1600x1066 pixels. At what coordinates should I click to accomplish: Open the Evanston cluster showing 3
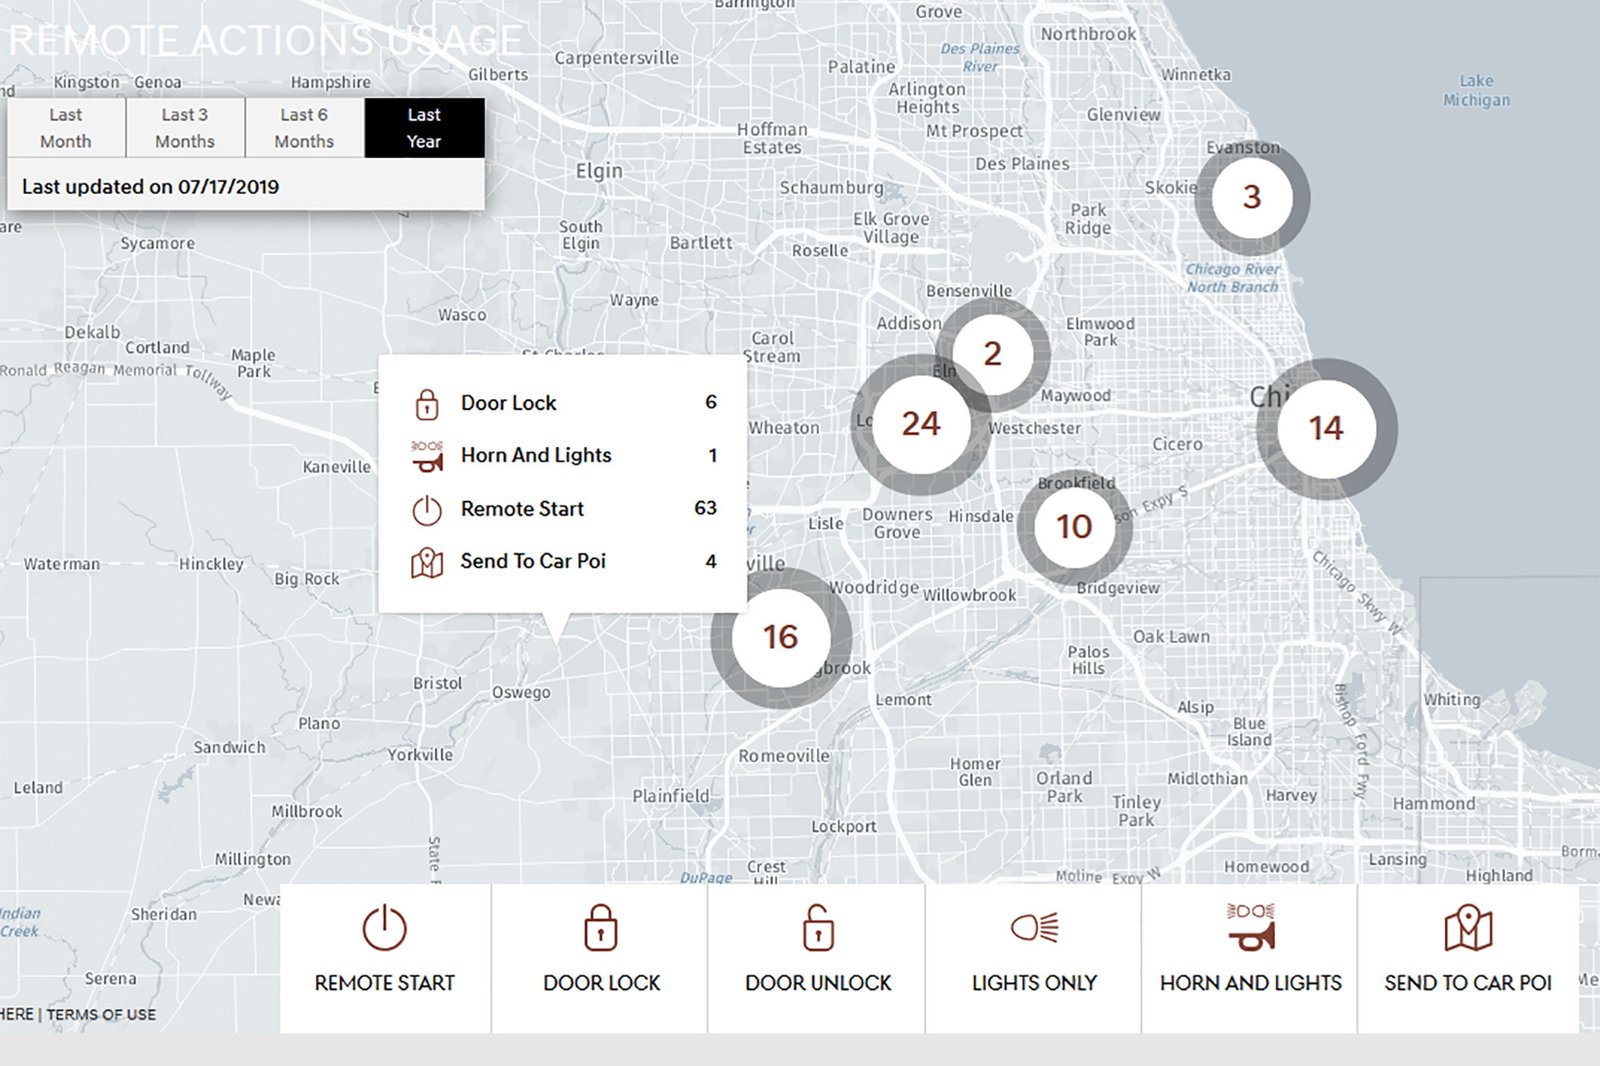pyautogui.click(x=1251, y=197)
